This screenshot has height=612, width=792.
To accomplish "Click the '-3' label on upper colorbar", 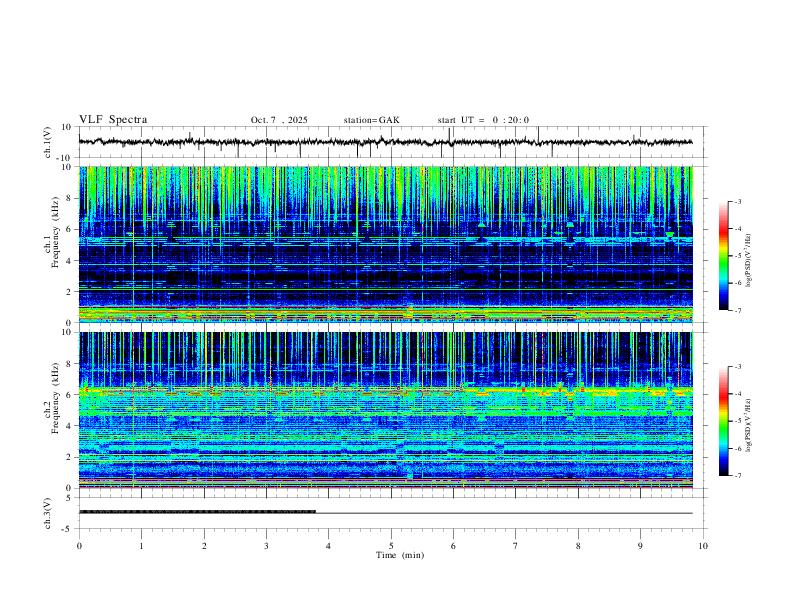I will coord(737,201).
